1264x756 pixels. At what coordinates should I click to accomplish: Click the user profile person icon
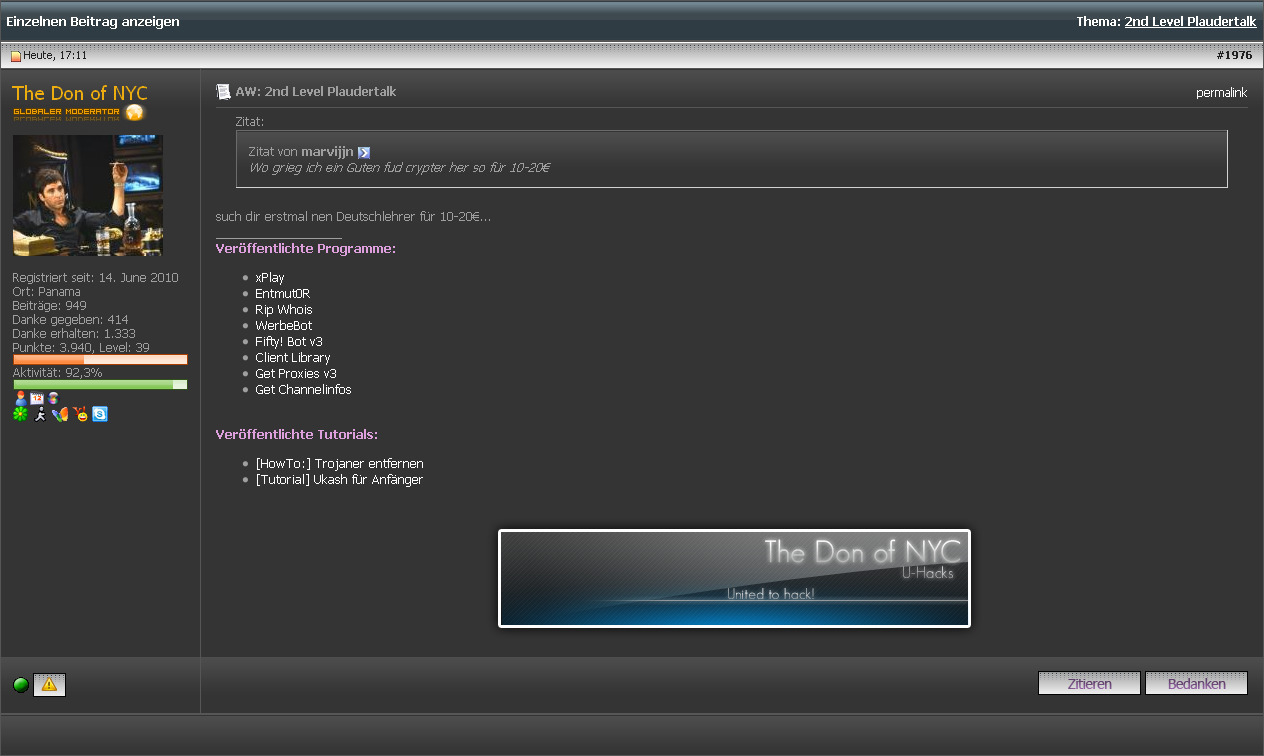[x=20, y=398]
